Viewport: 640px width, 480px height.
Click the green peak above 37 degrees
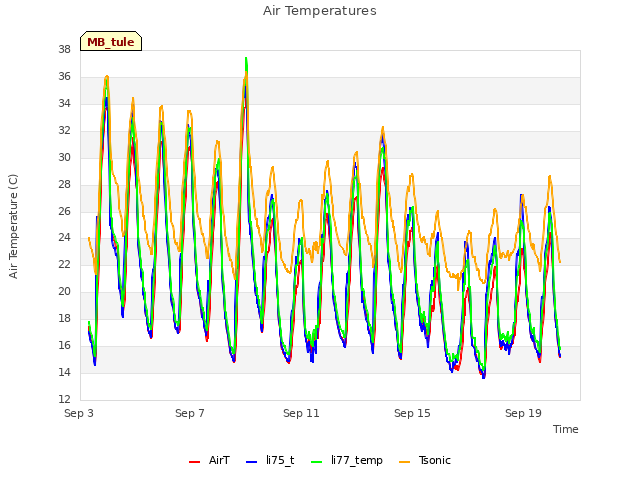246,59
